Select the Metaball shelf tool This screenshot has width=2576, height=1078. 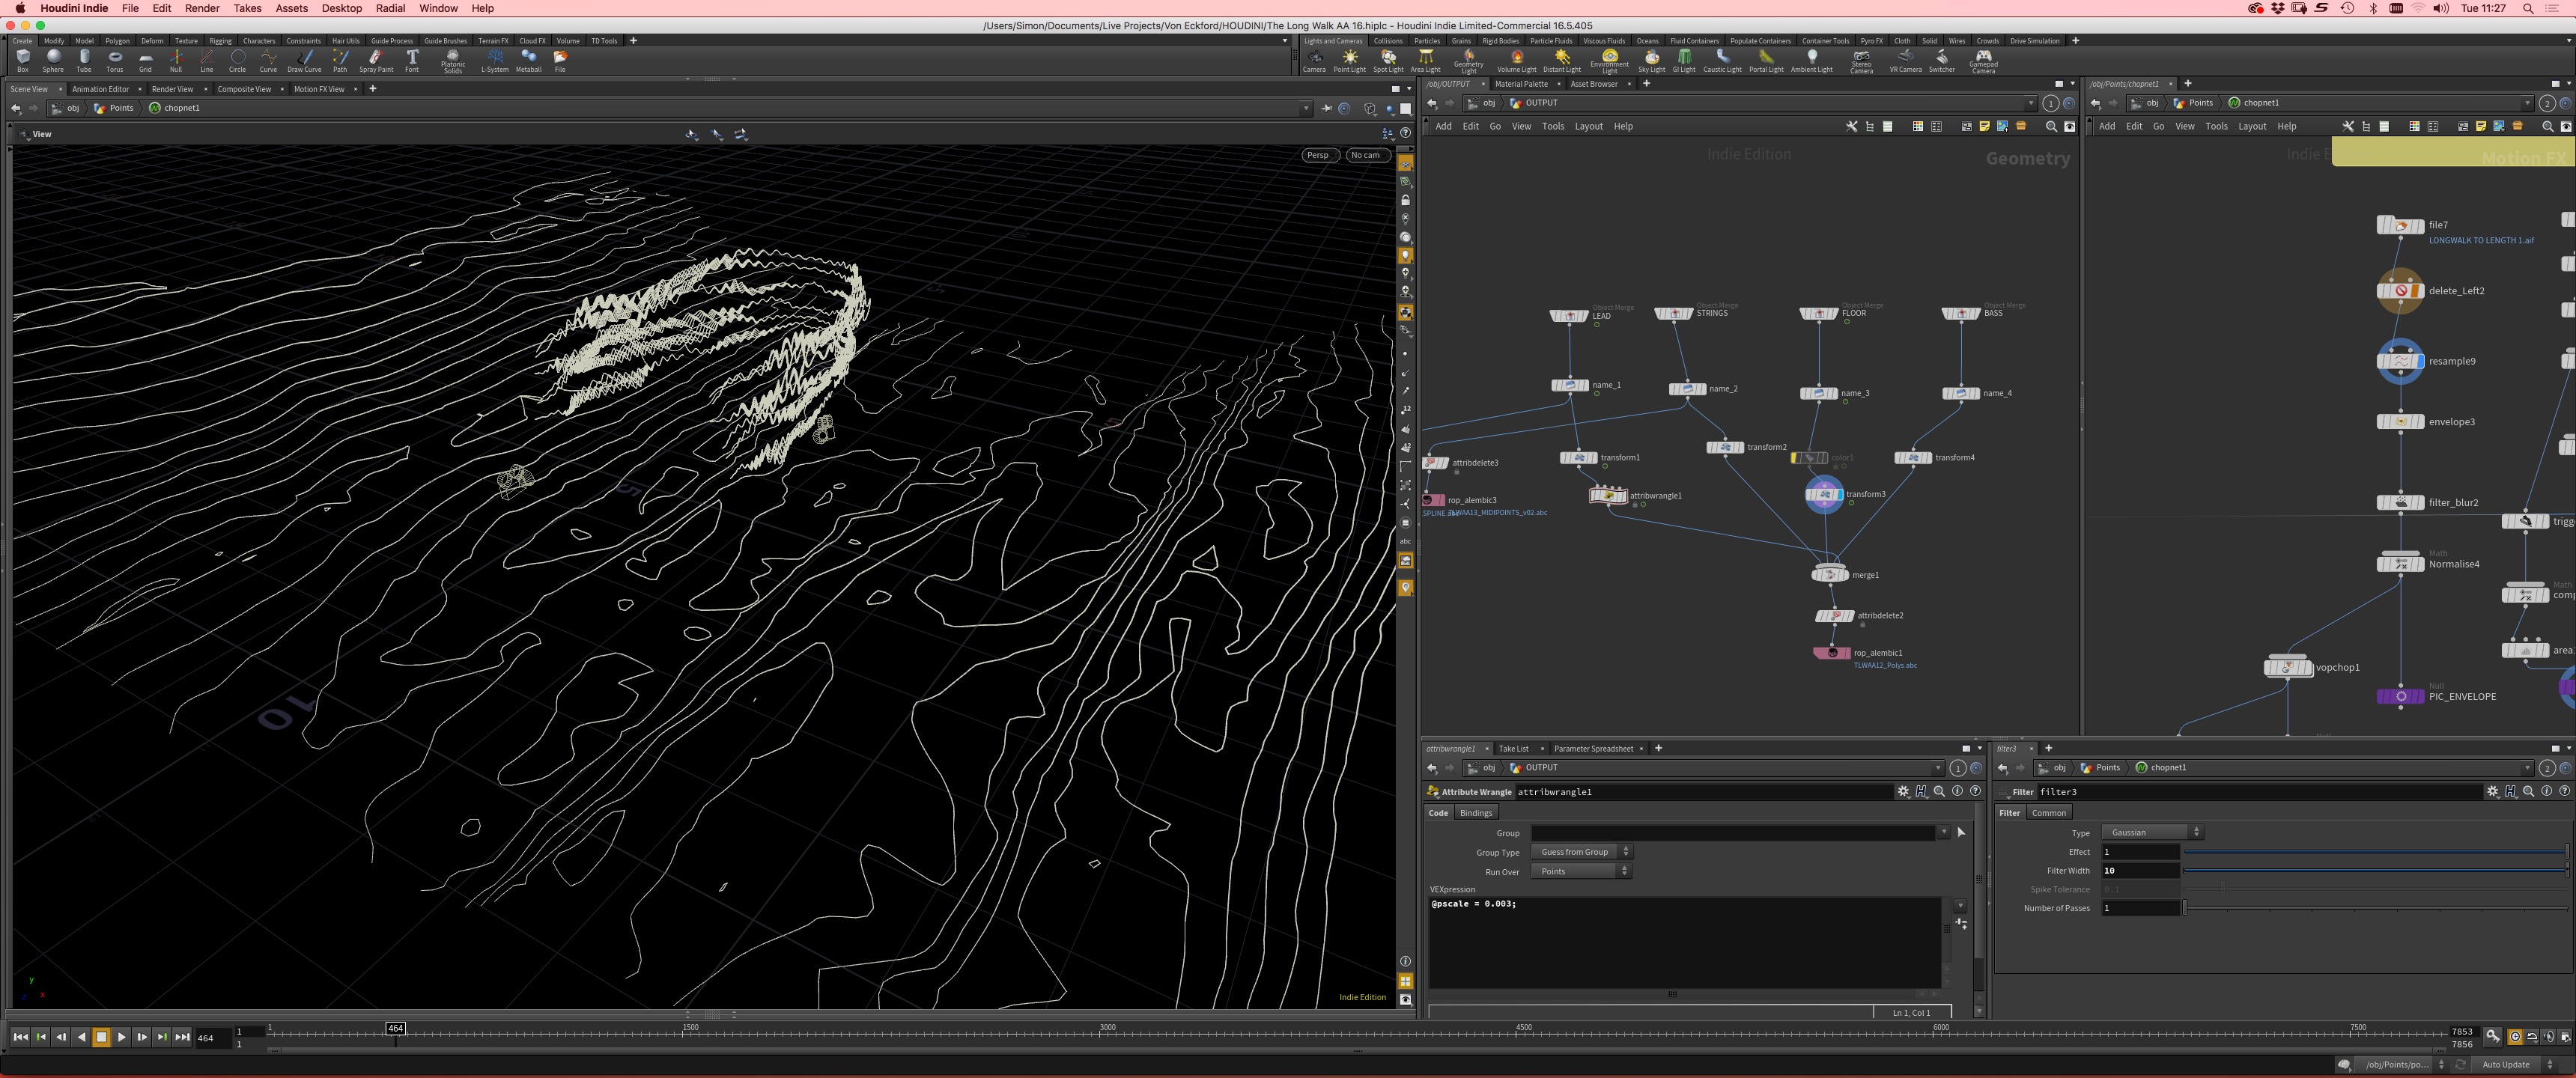[529, 61]
